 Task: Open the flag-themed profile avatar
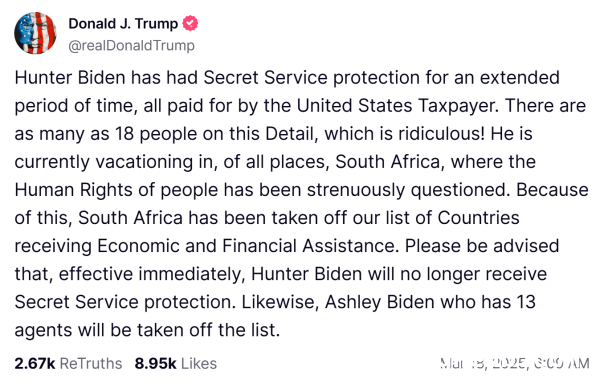click(x=35, y=33)
